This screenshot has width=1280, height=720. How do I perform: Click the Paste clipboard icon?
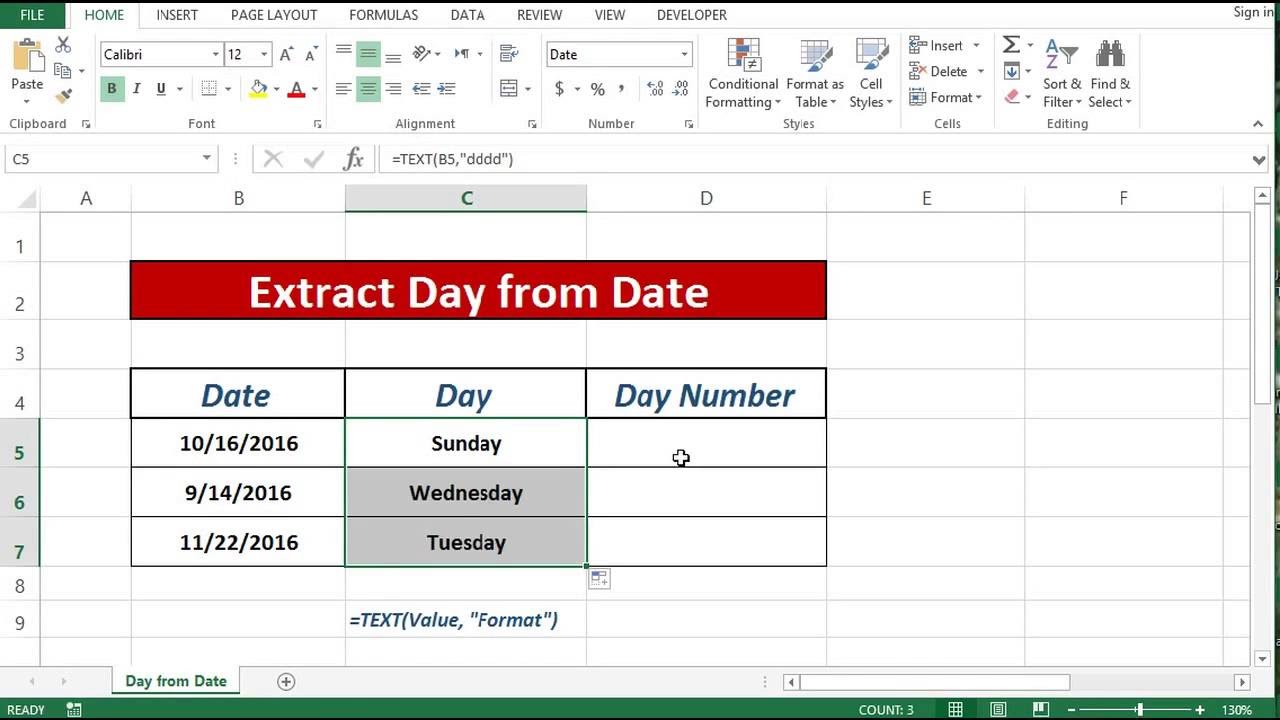(x=27, y=57)
